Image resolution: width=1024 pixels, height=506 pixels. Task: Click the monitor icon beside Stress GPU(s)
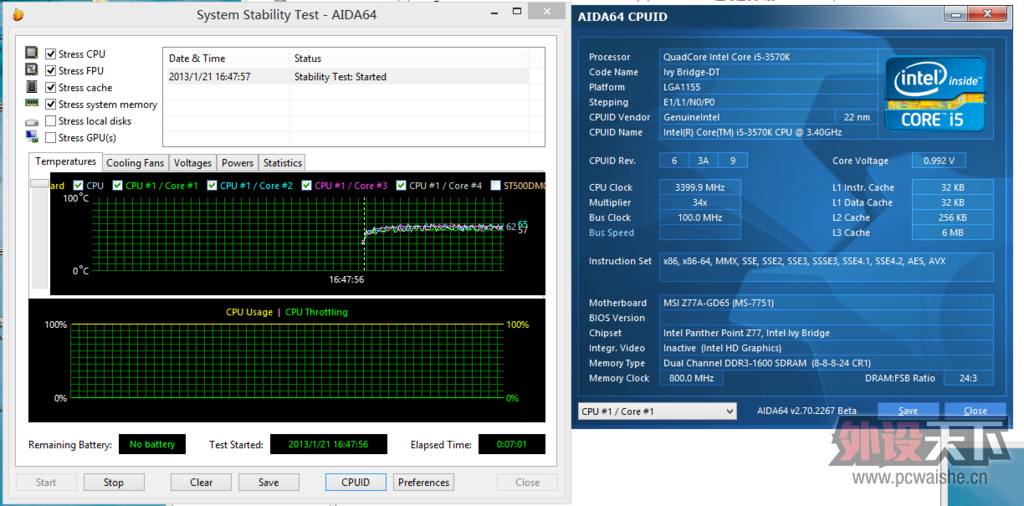click(31, 137)
